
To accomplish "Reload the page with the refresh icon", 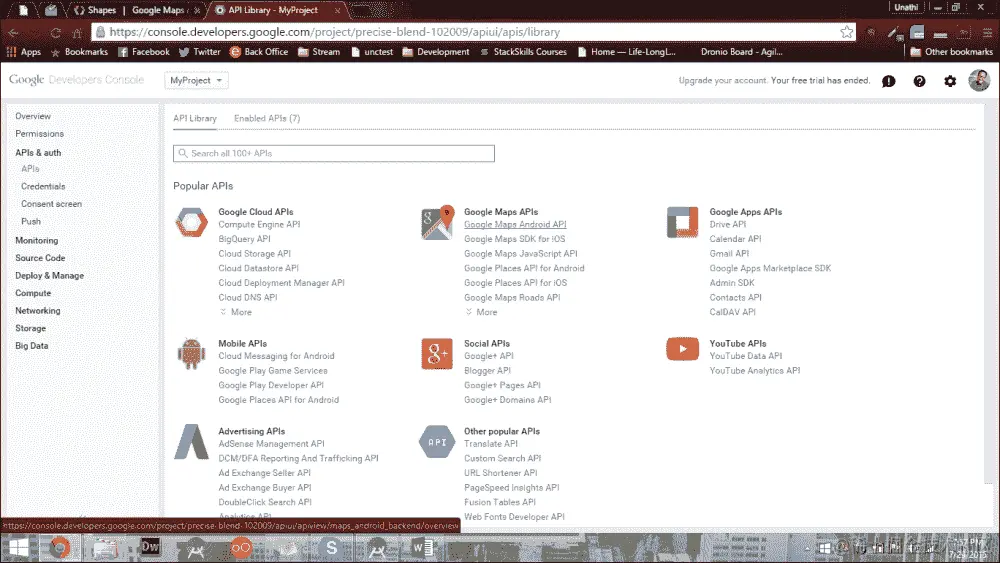I will click(55, 33).
